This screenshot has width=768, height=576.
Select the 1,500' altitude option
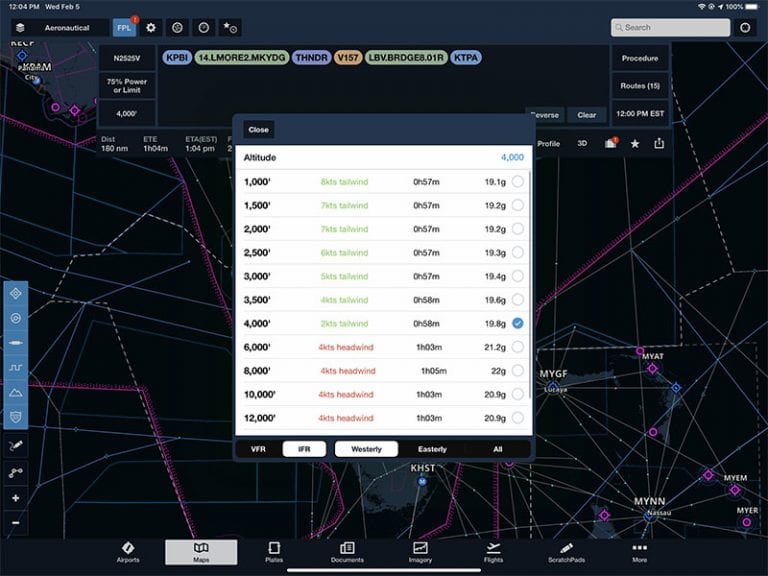point(384,205)
